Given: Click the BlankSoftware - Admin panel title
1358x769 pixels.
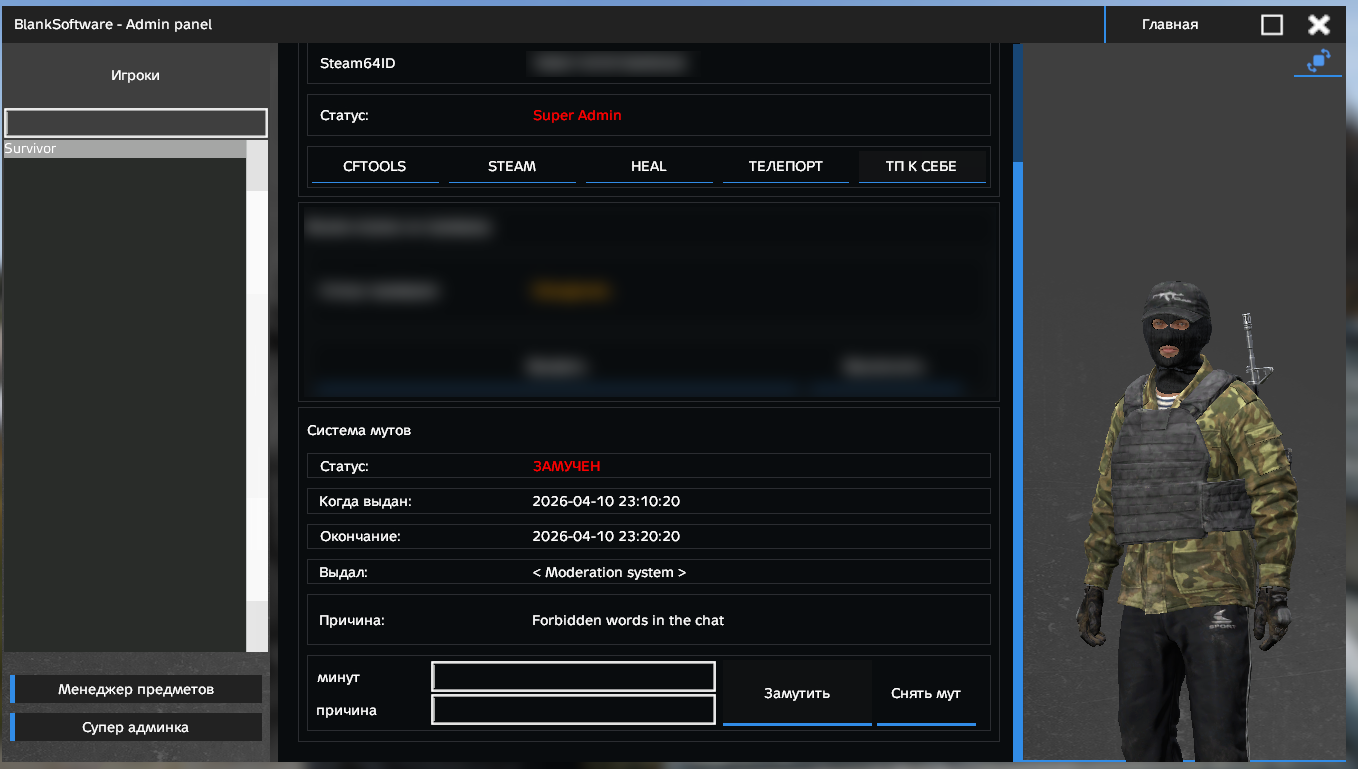Looking at the screenshot, I should [113, 24].
